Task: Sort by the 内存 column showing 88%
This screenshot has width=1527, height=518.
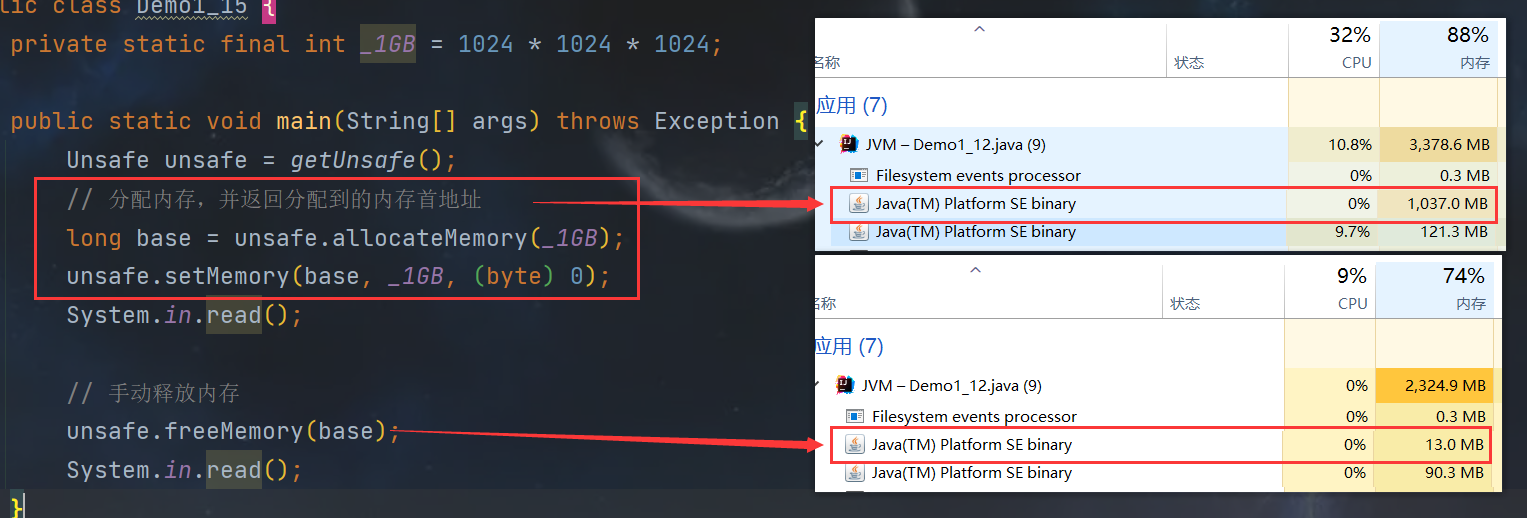Action: pyautogui.click(x=1467, y=47)
